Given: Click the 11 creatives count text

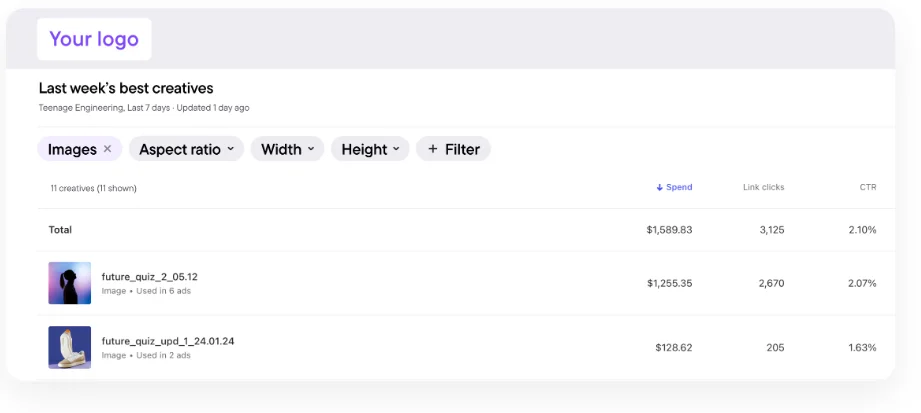Looking at the screenshot, I should 93,188.
